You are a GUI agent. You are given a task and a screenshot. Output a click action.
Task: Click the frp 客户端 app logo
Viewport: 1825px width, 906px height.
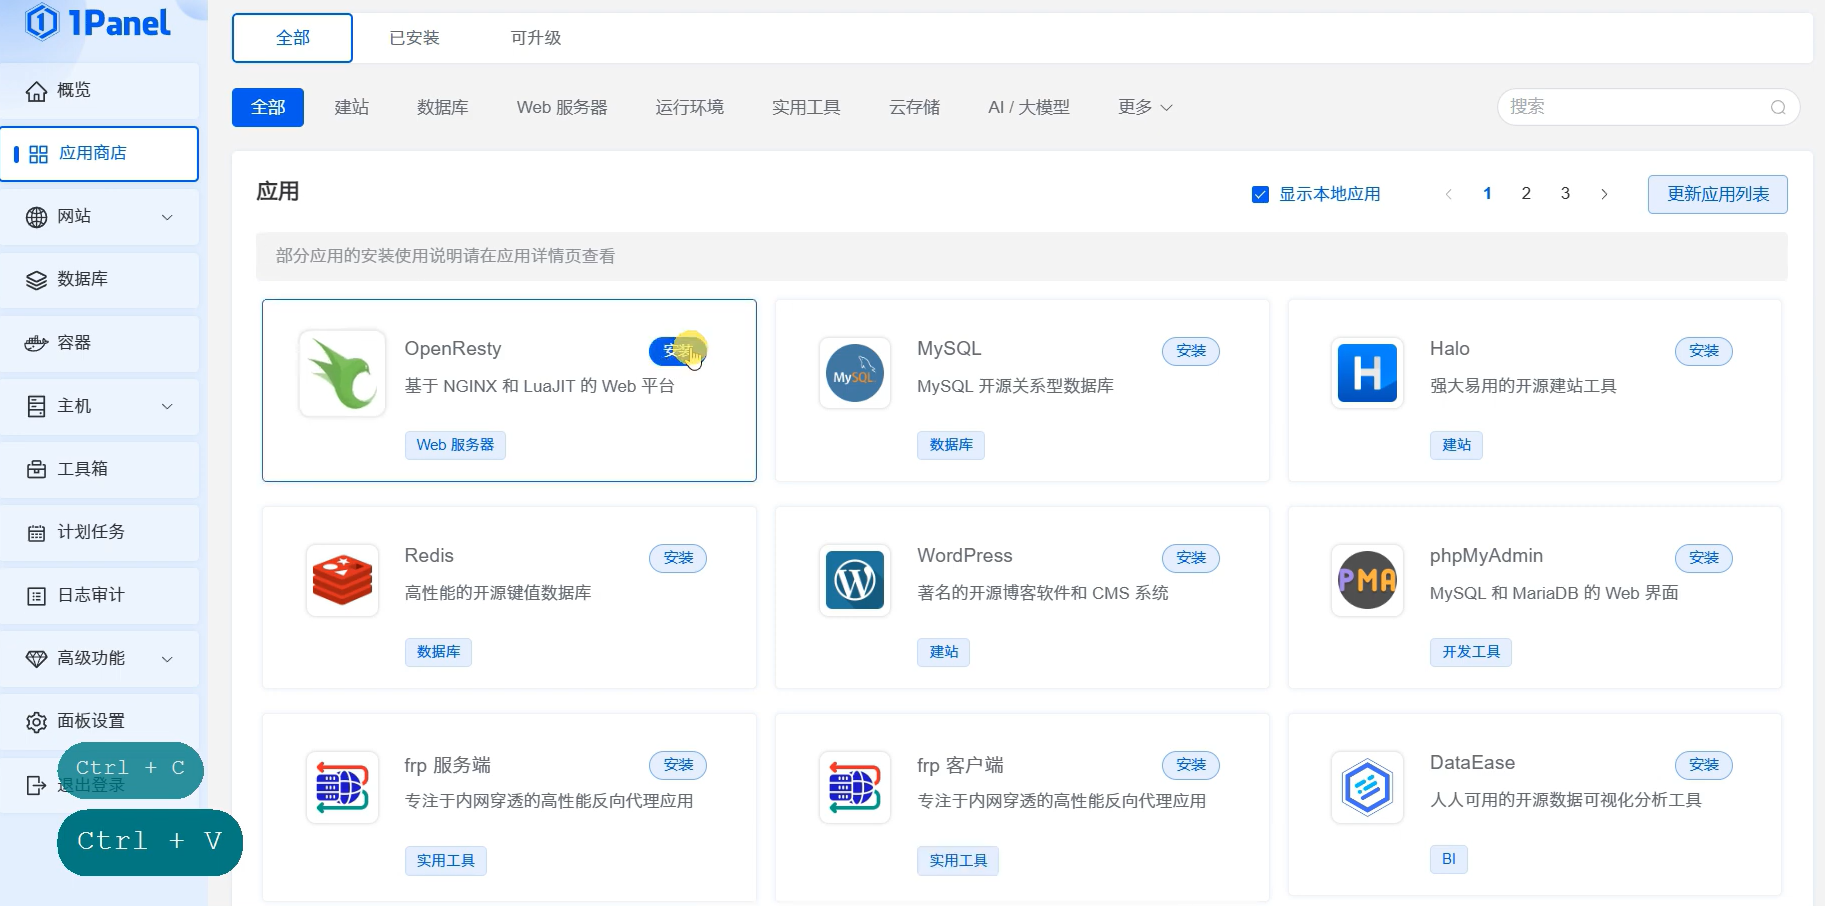click(x=855, y=787)
